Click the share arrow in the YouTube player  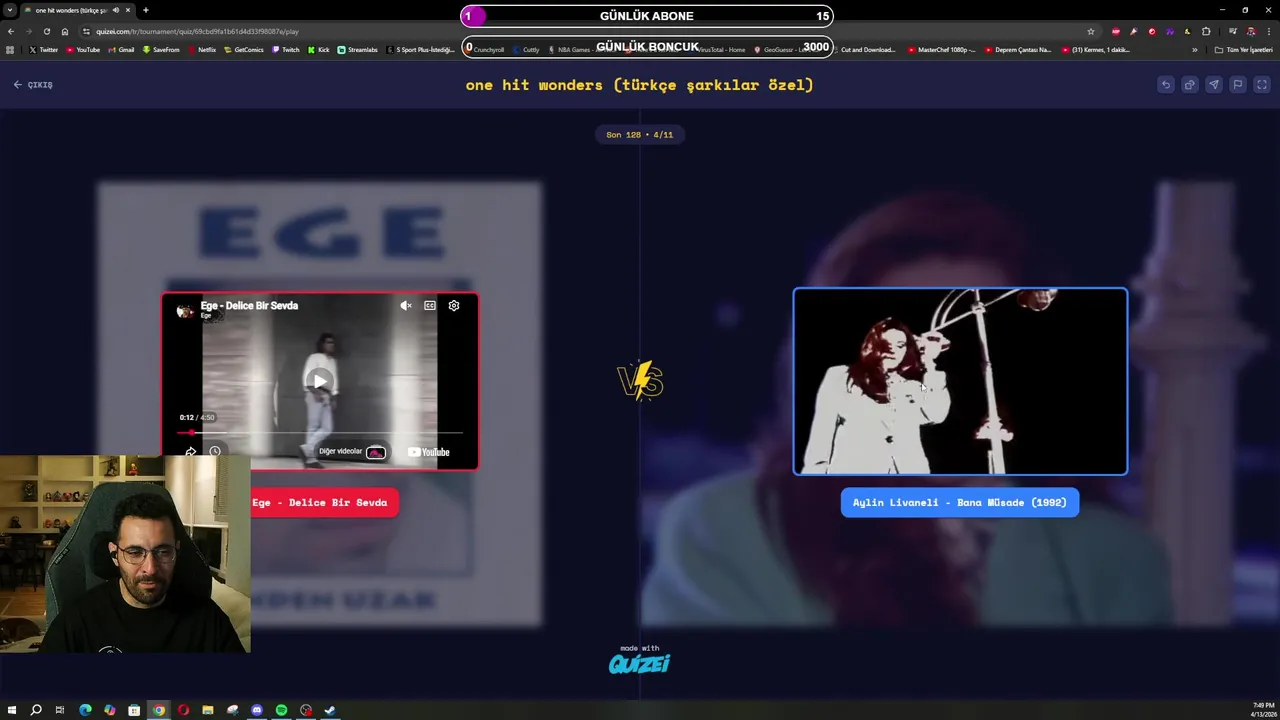191,452
